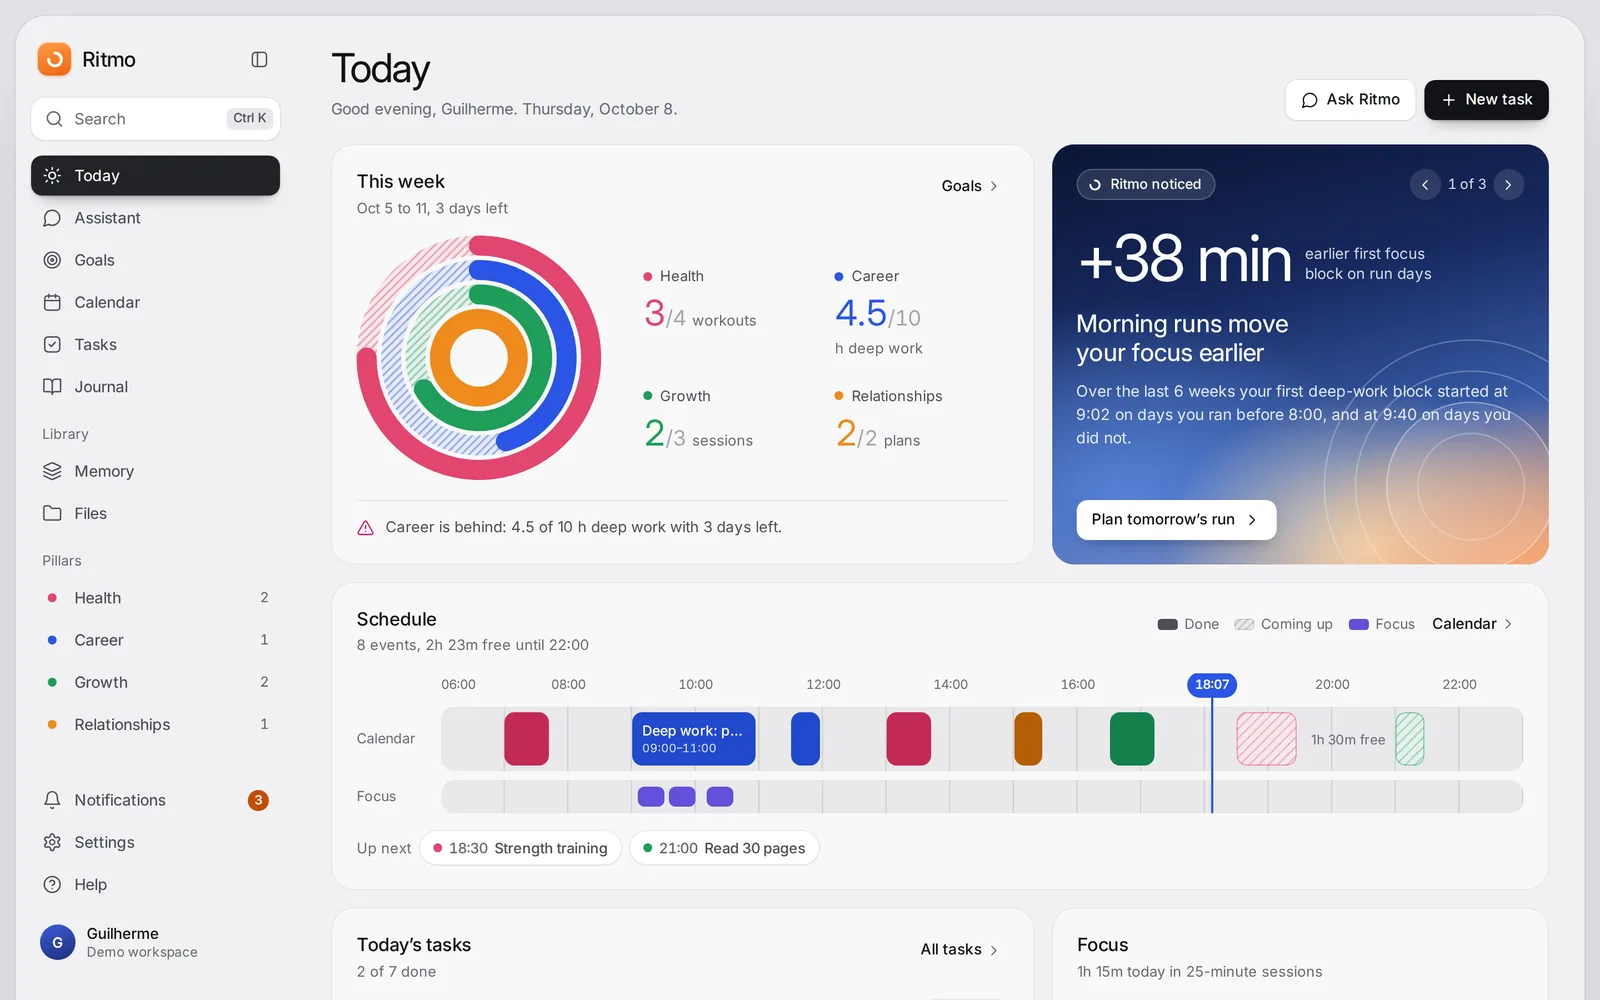Click the orange event block near 15:00
Screen dimensions: 1600x1000
(1028, 739)
